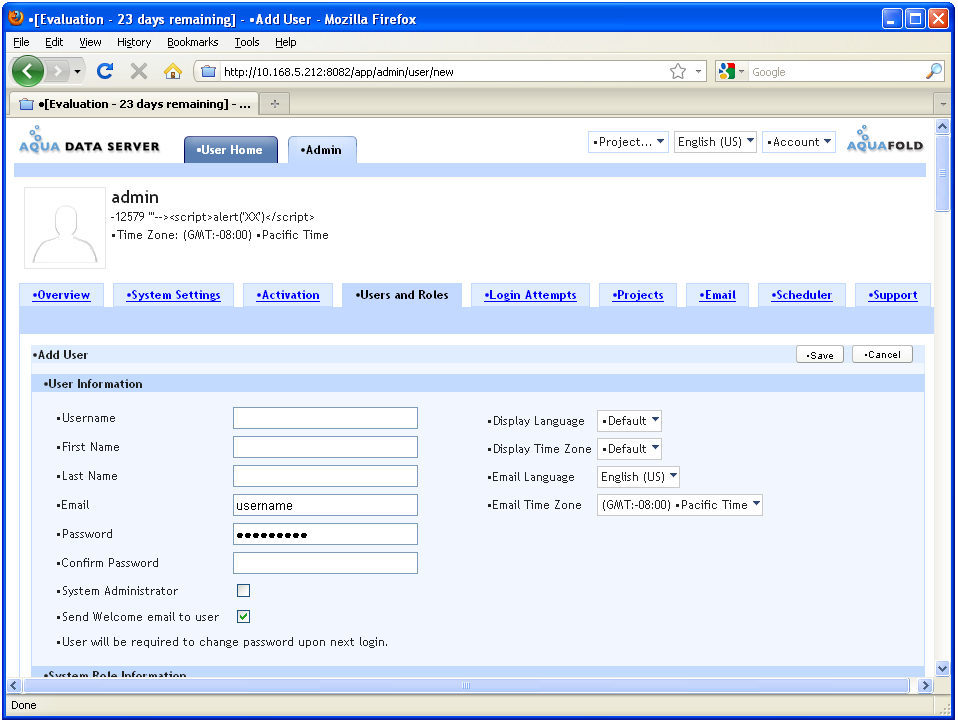Click the Confirm Password field
The image size is (958, 722).
click(325, 563)
